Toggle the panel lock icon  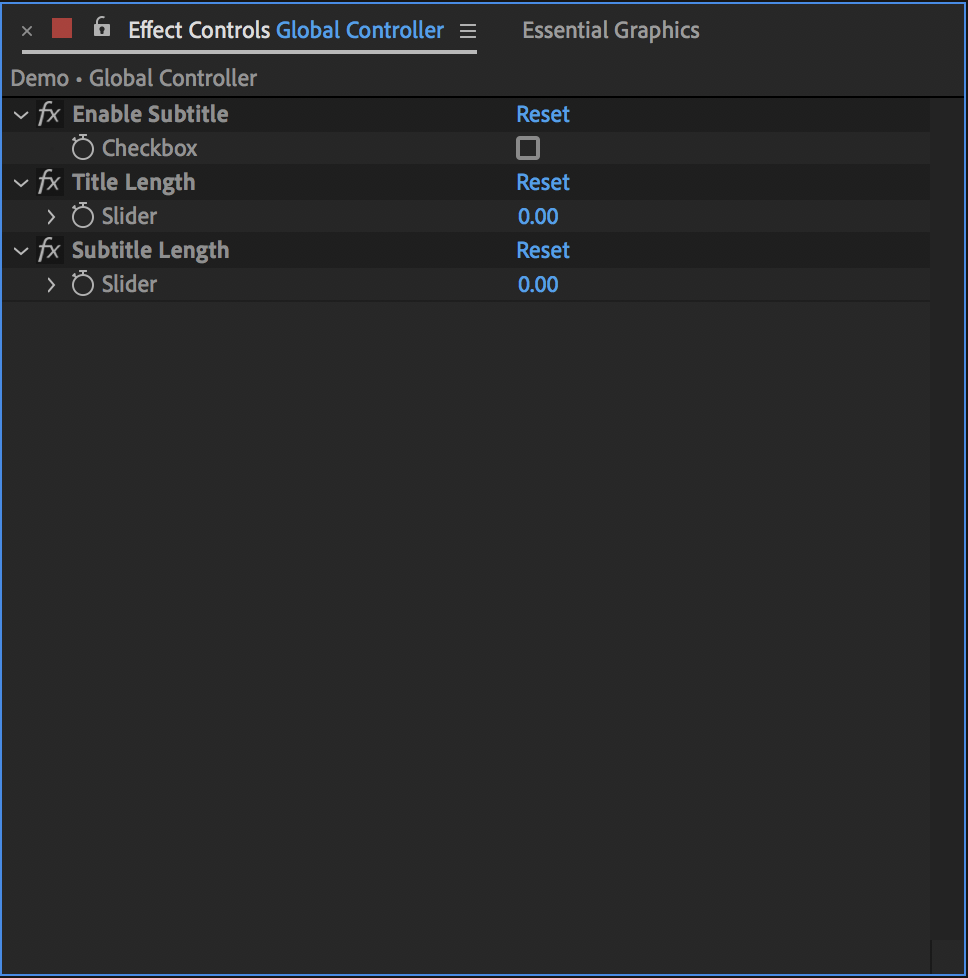coord(101,28)
